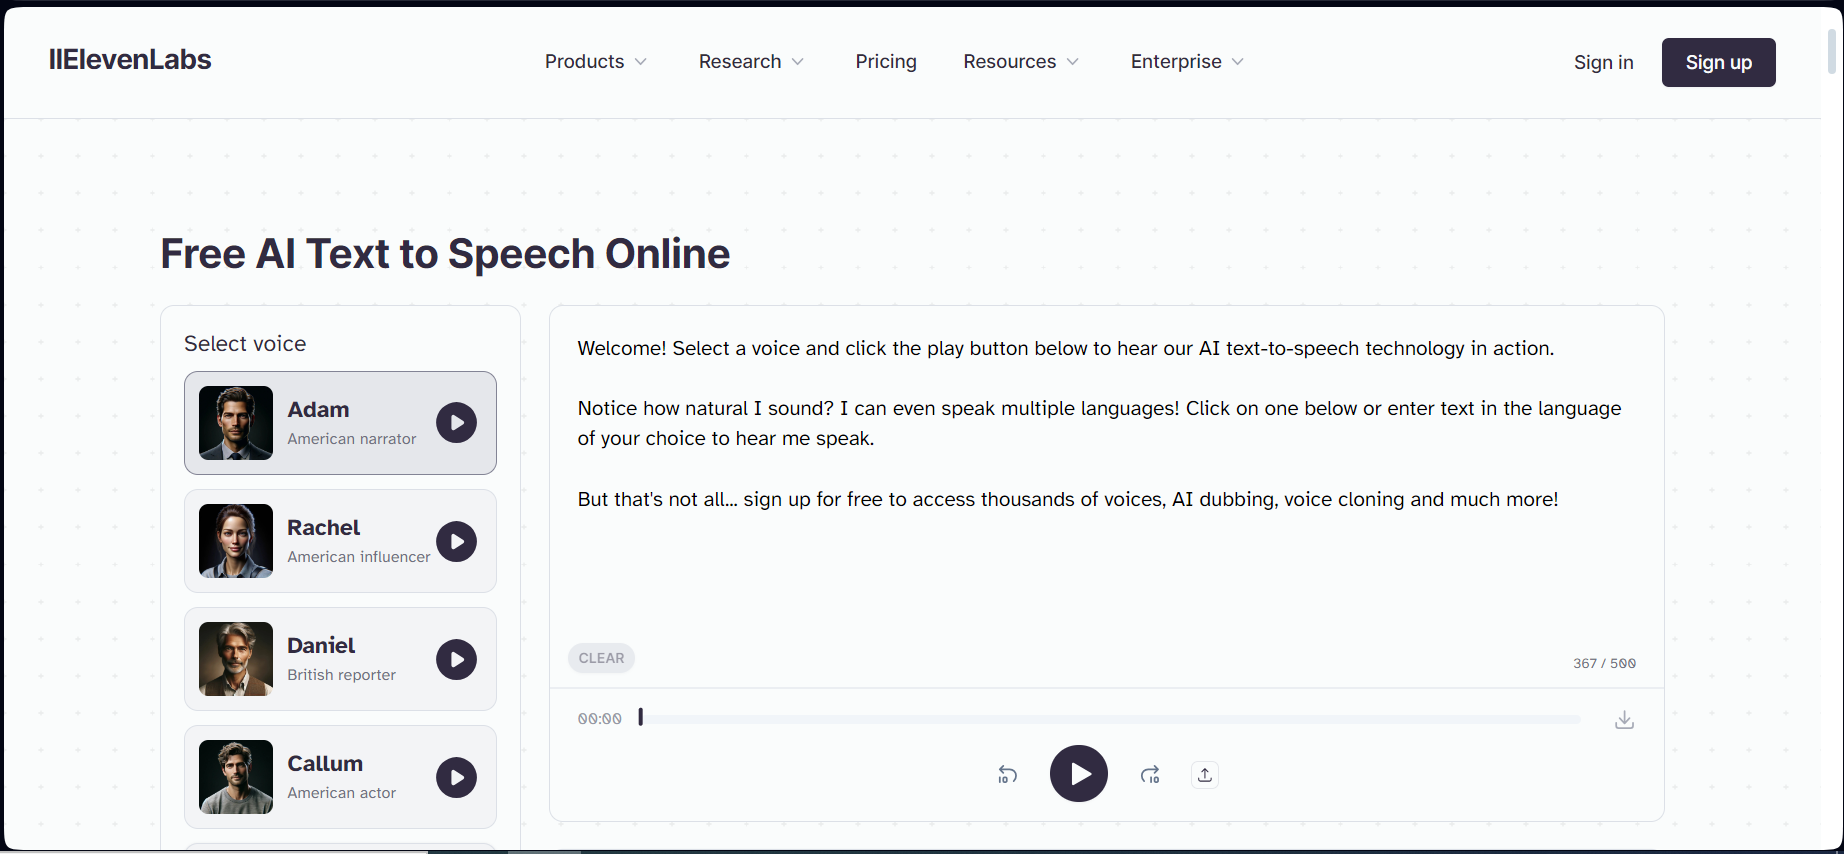1844x854 pixels.
Task: Rewind audio 10 seconds
Action: pyautogui.click(x=1008, y=775)
